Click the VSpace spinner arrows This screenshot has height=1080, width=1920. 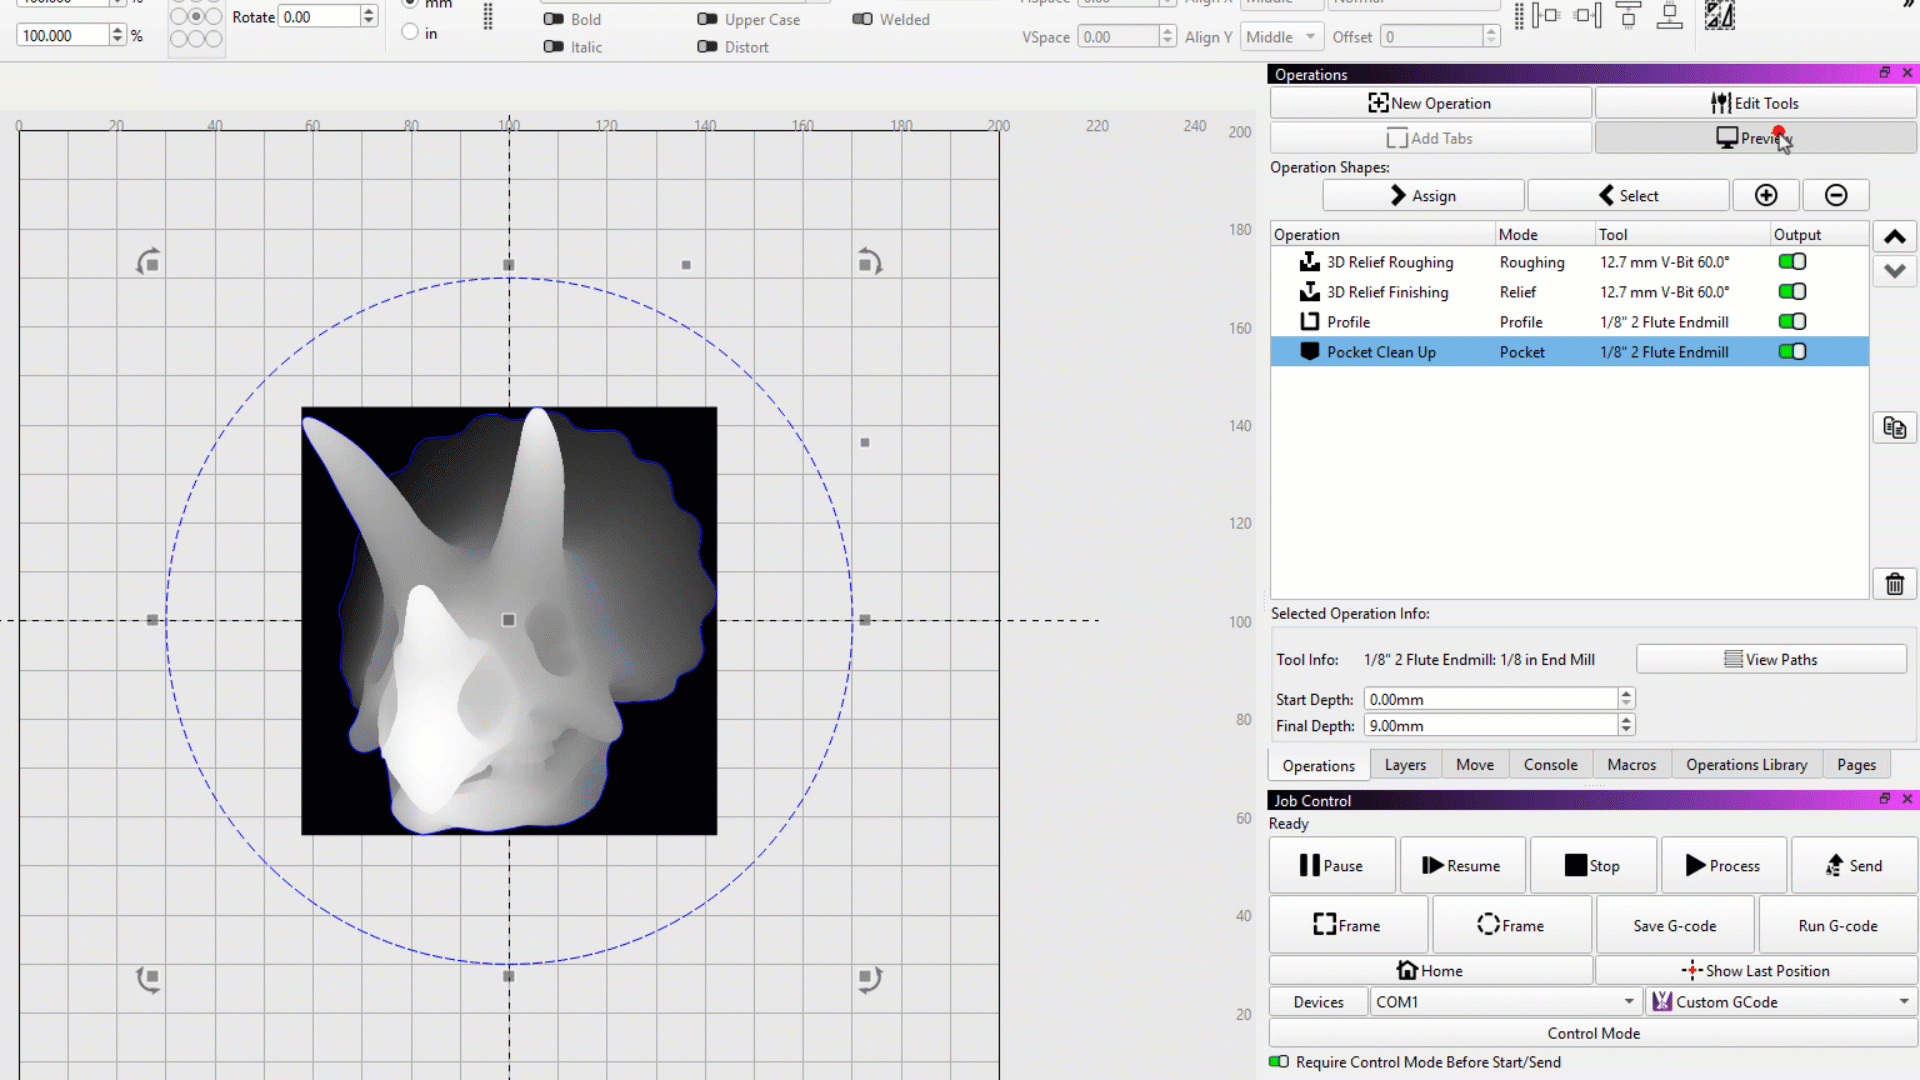point(1167,37)
